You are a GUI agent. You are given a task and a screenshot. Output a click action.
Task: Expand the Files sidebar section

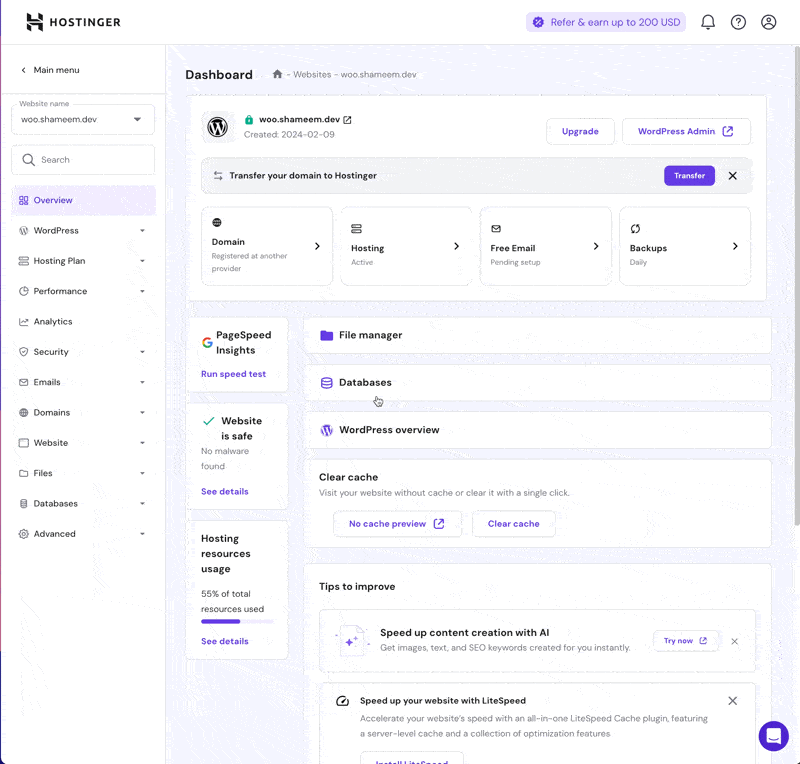tap(142, 473)
